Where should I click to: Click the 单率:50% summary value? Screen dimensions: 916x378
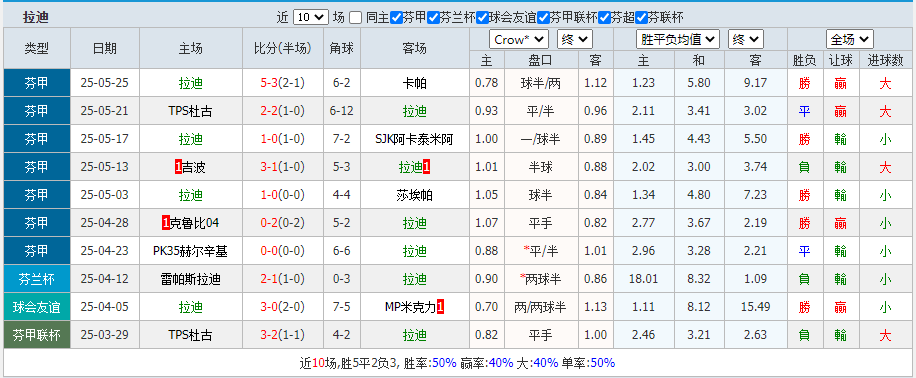(x=588, y=363)
